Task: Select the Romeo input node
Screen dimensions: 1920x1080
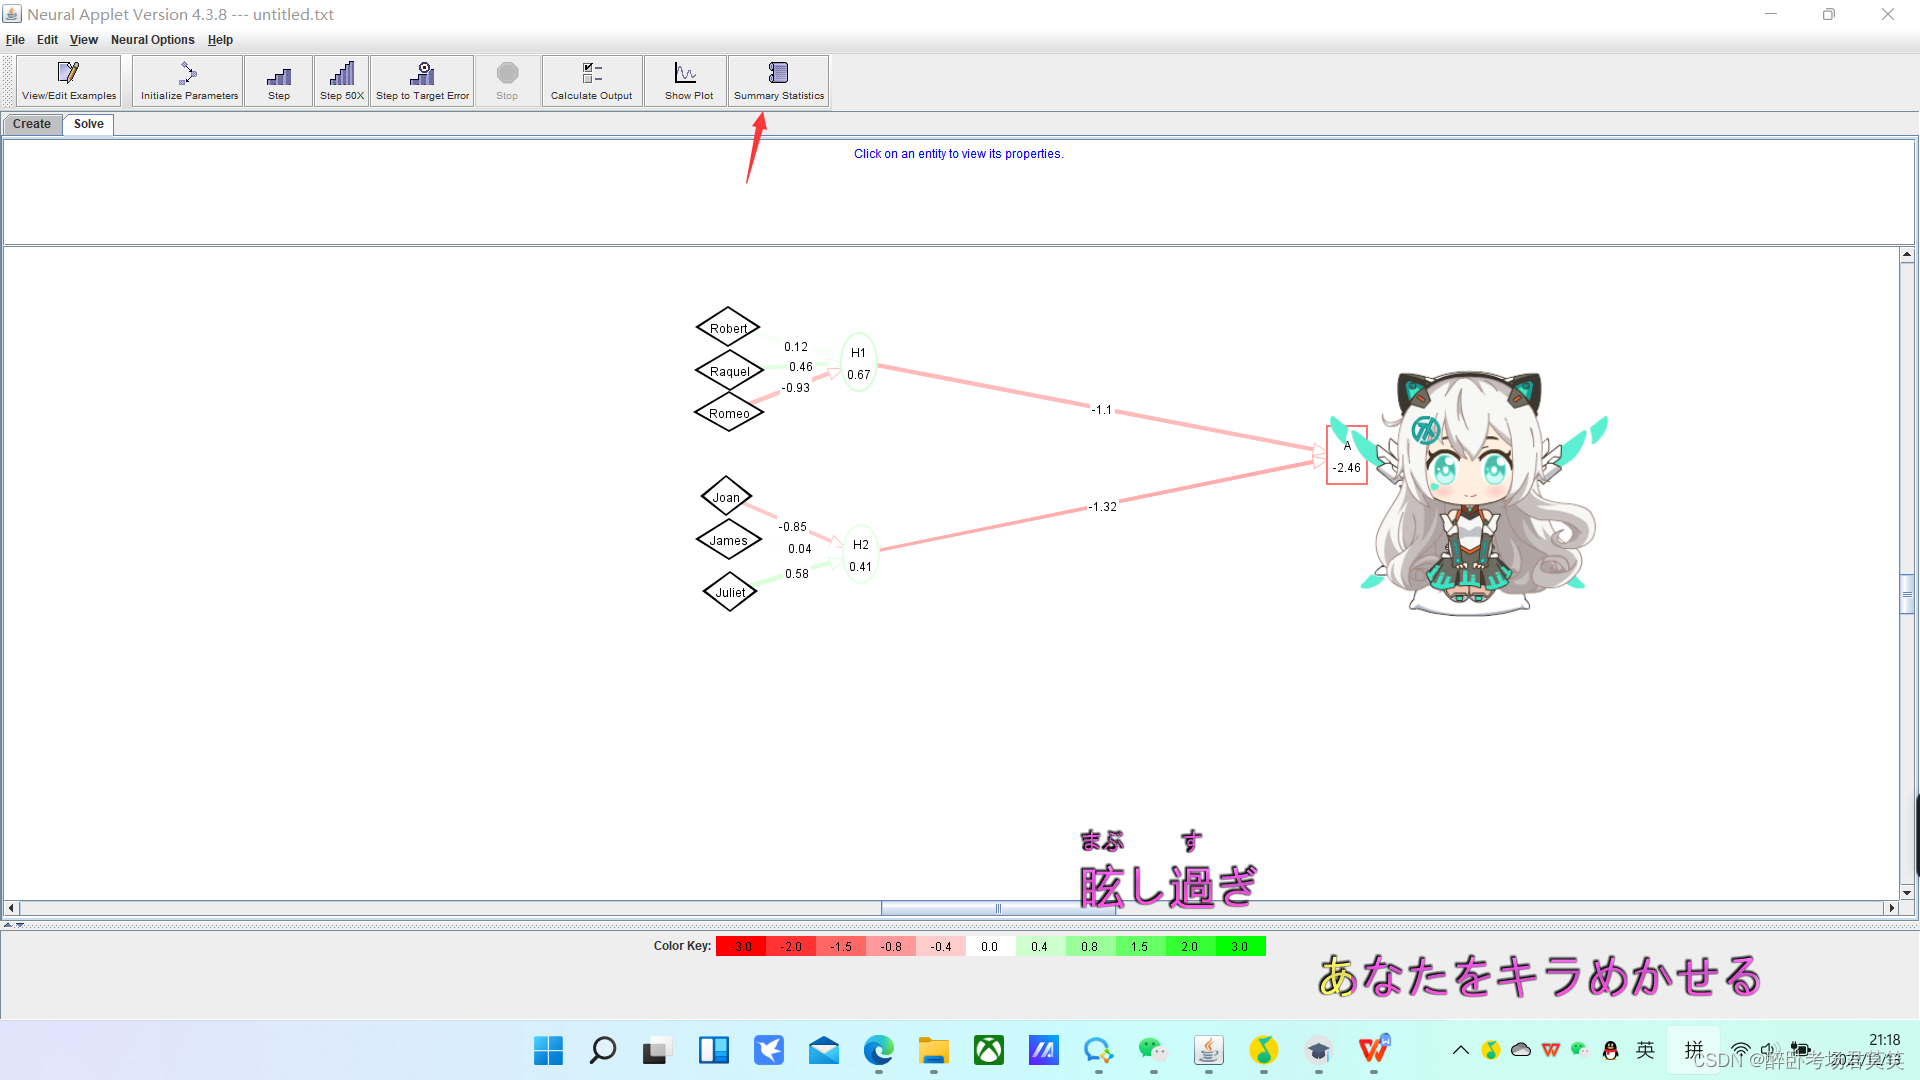Action: pos(729,413)
